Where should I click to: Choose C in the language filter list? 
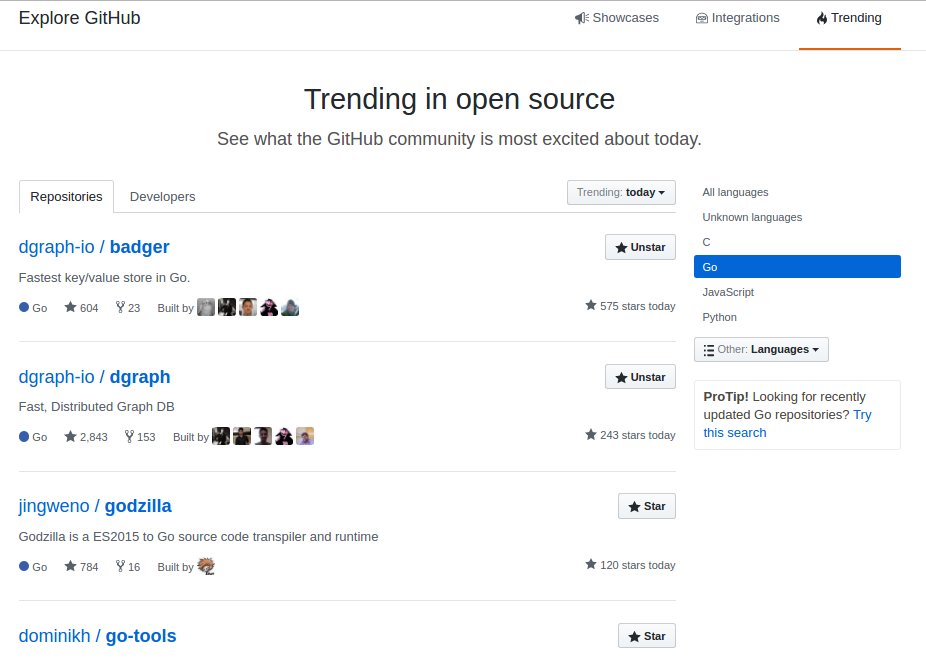[x=706, y=242]
